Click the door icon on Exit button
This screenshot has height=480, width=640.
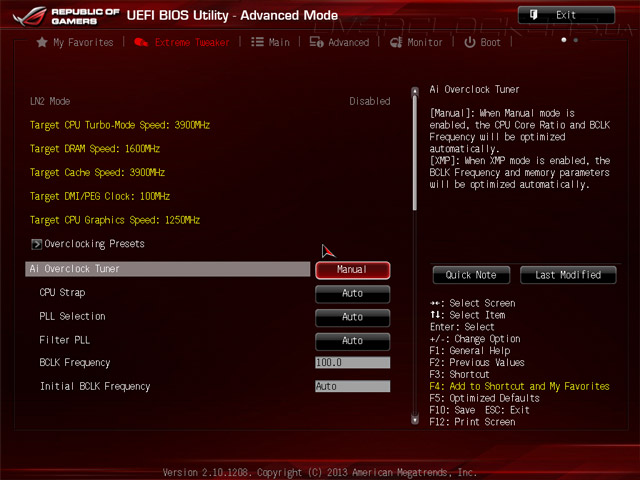point(533,15)
